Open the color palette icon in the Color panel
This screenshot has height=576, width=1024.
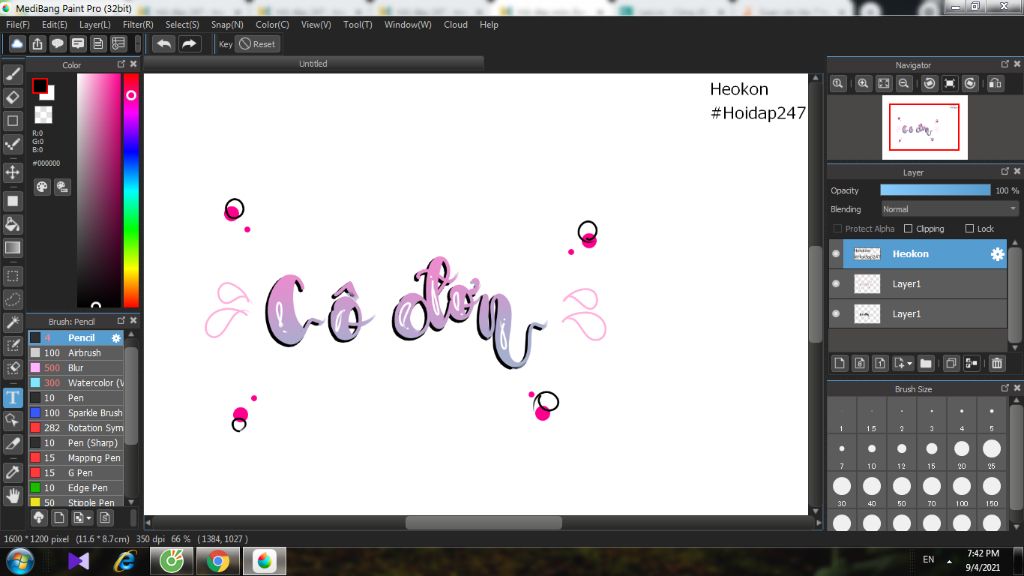42,187
